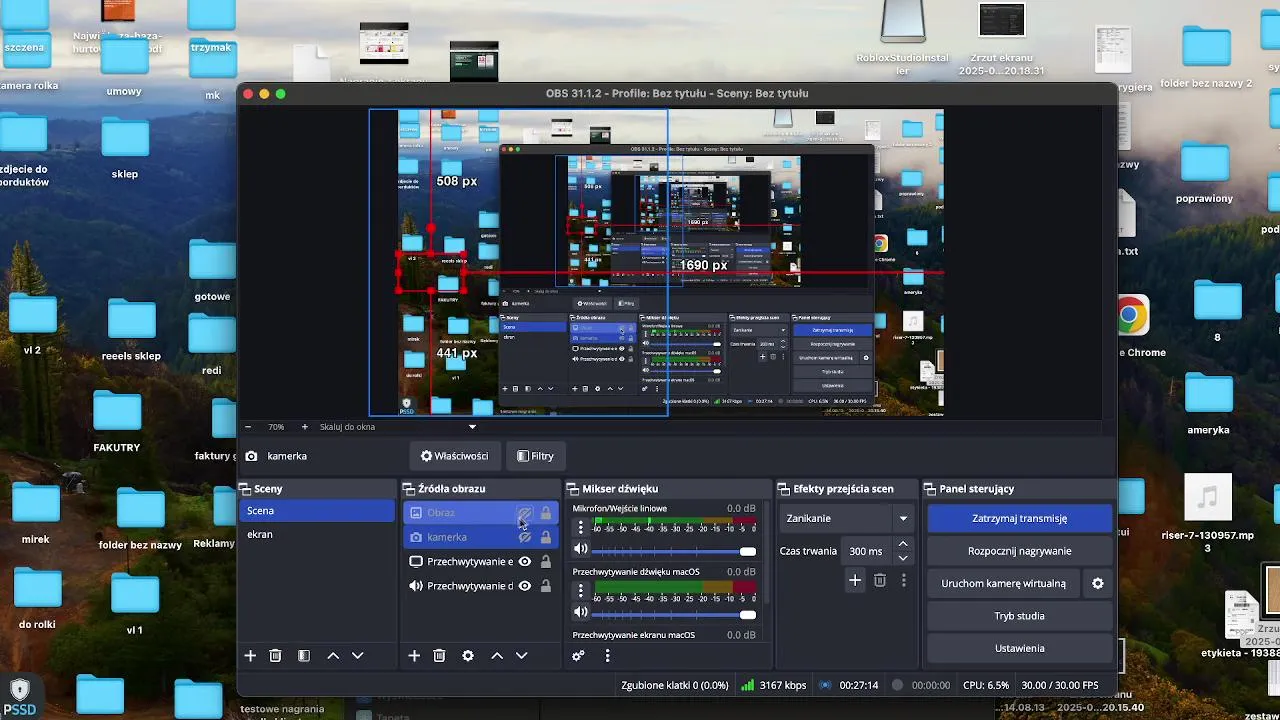
Task: Open Chrome from the desktop
Action: 1131,316
